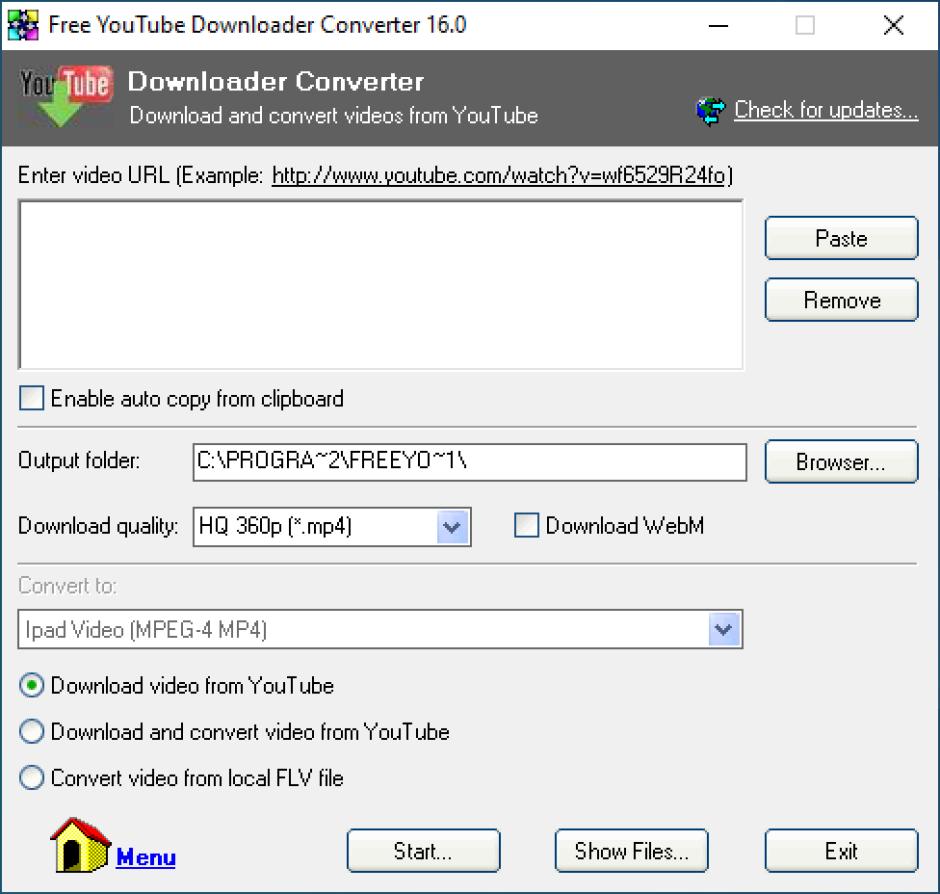Select Download and convert video option
This screenshot has width=940, height=894.
pos(32,732)
